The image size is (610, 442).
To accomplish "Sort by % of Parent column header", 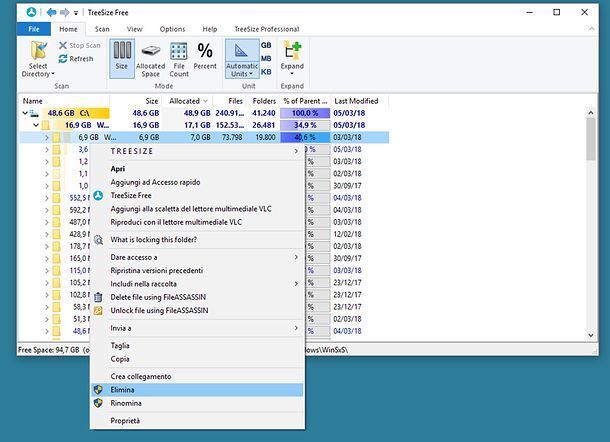I will point(305,101).
